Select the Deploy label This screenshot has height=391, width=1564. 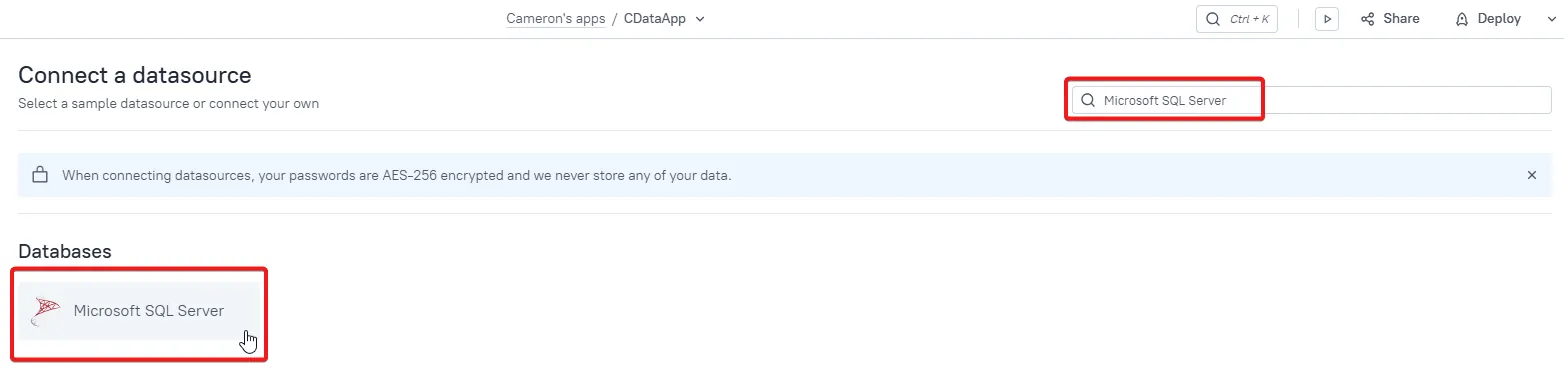coord(1498,19)
